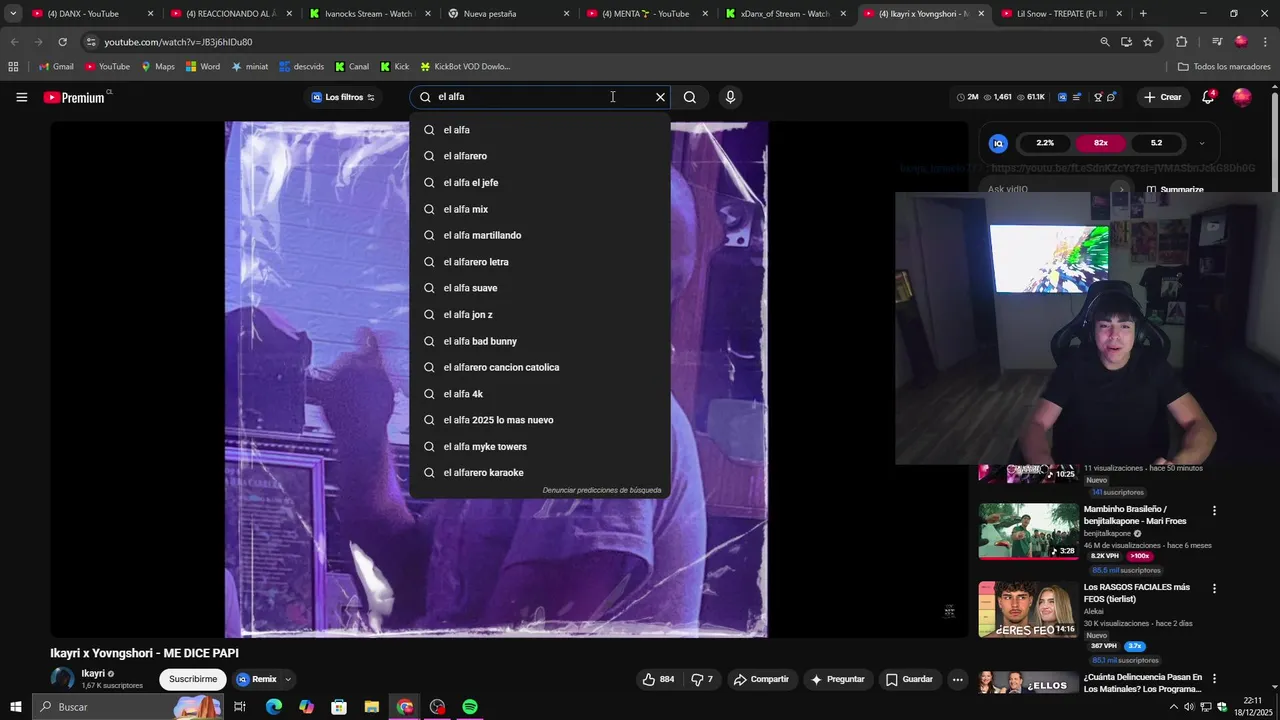
Task: Bookmark this page with the star icon
Action: tap(1148, 42)
